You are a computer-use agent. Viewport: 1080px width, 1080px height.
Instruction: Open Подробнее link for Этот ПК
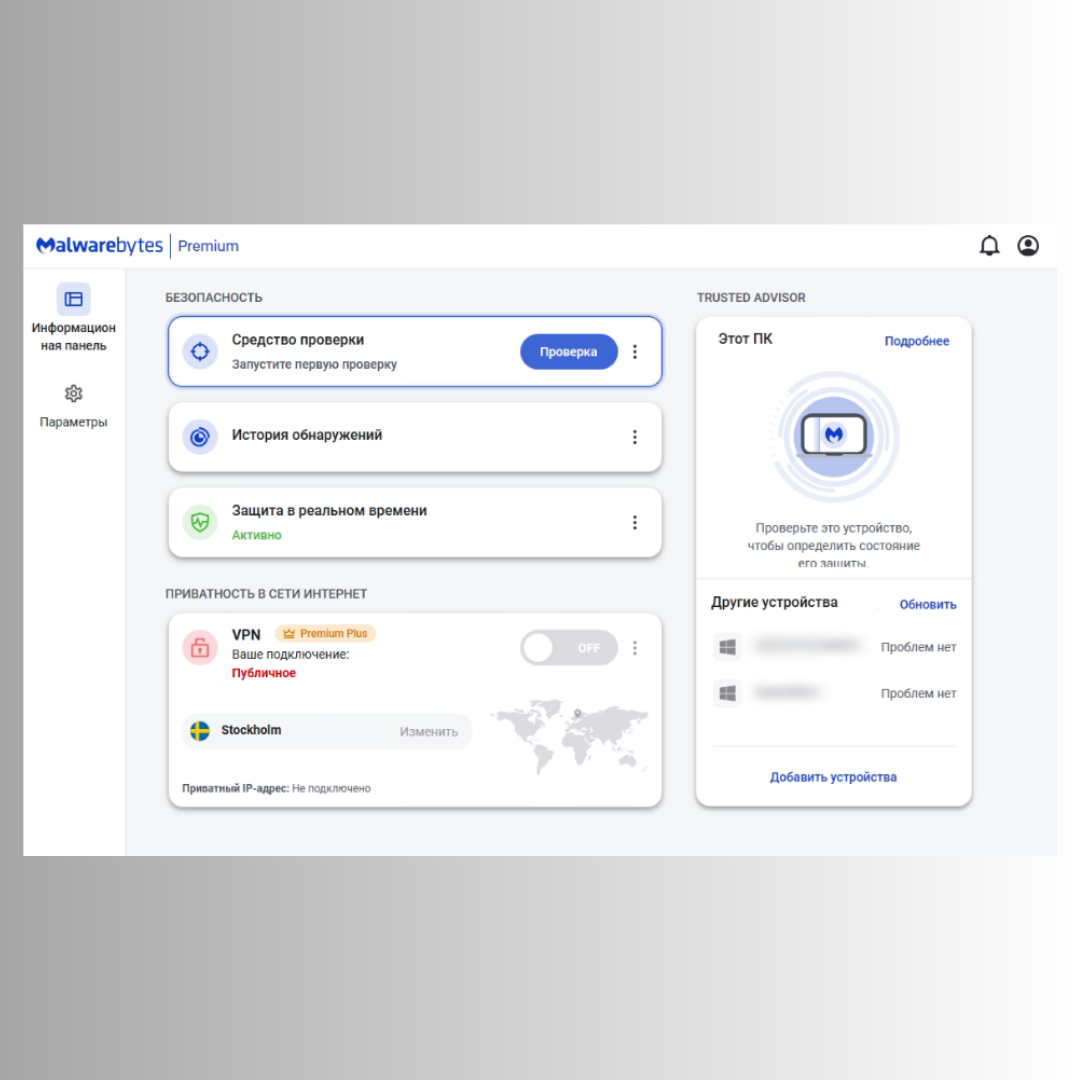[917, 341]
